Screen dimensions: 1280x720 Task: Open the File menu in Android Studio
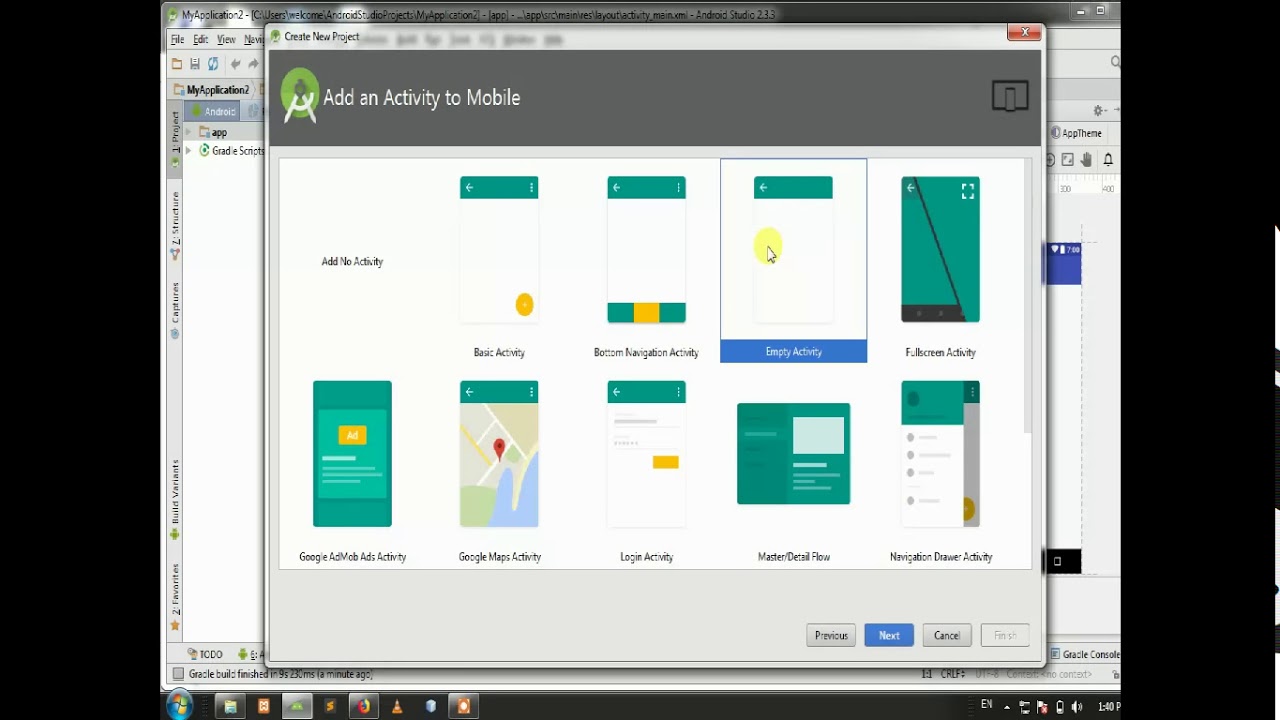[x=177, y=39]
